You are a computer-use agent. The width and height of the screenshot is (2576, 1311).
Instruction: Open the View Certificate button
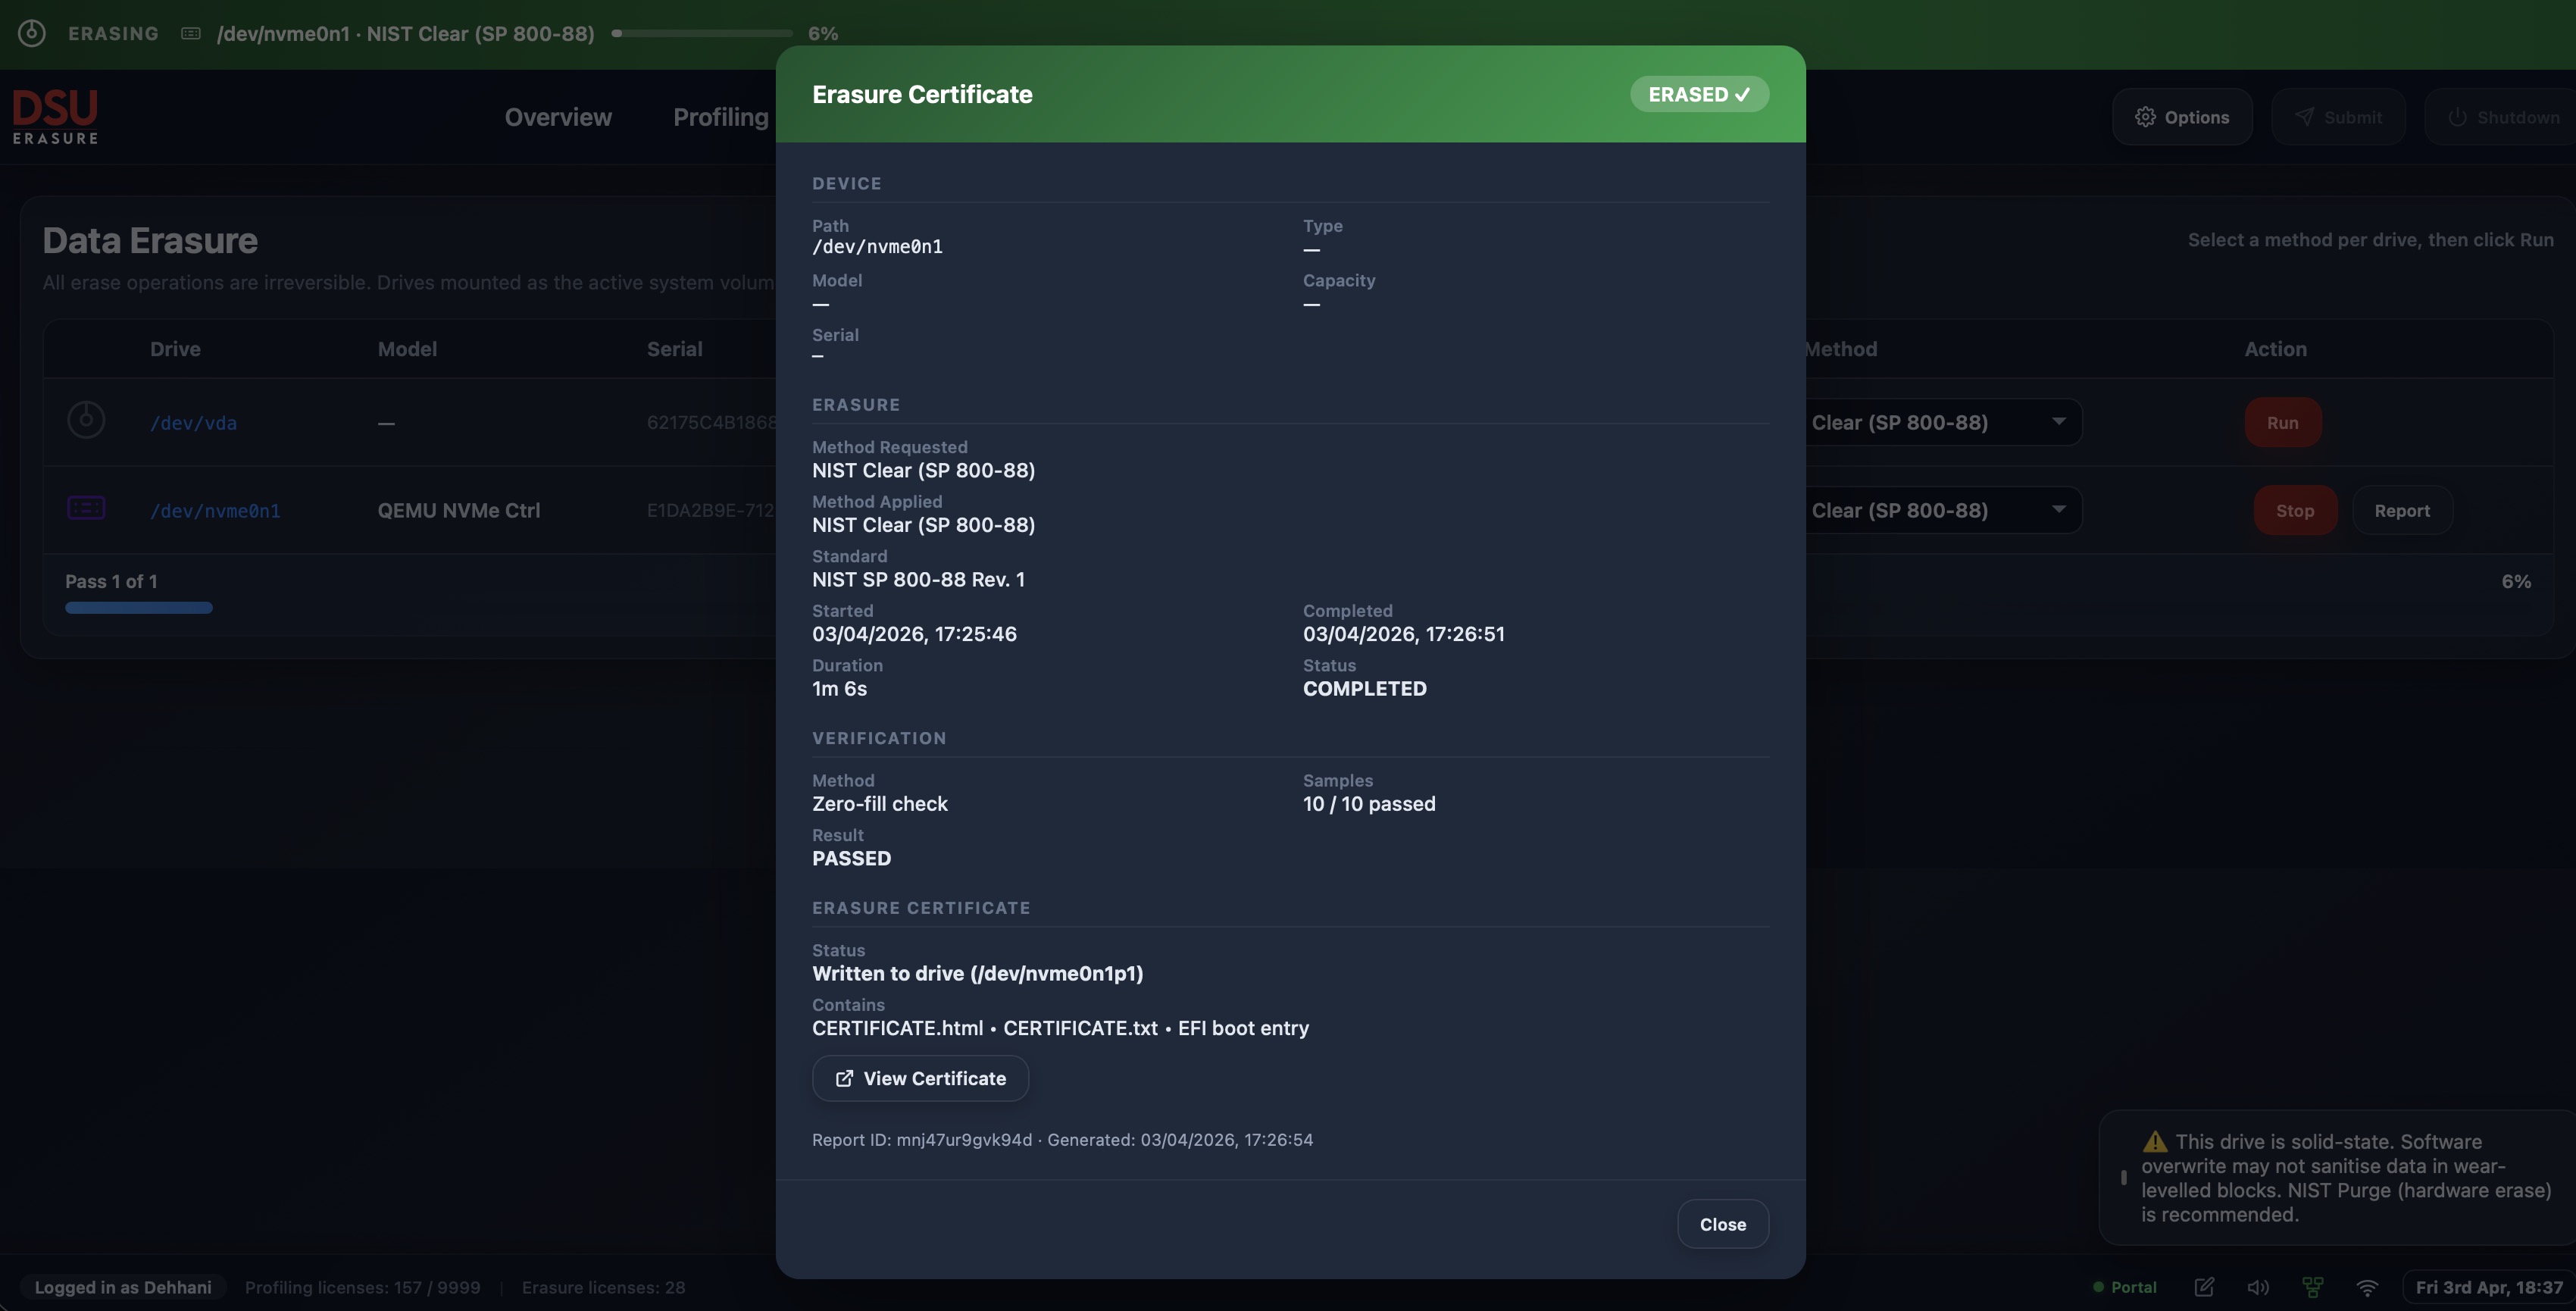pyautogui.click(x=920, y=1078)
